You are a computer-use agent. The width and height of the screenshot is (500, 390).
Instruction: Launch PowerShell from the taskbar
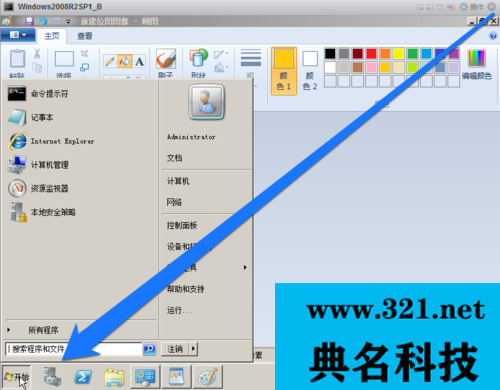83,377
